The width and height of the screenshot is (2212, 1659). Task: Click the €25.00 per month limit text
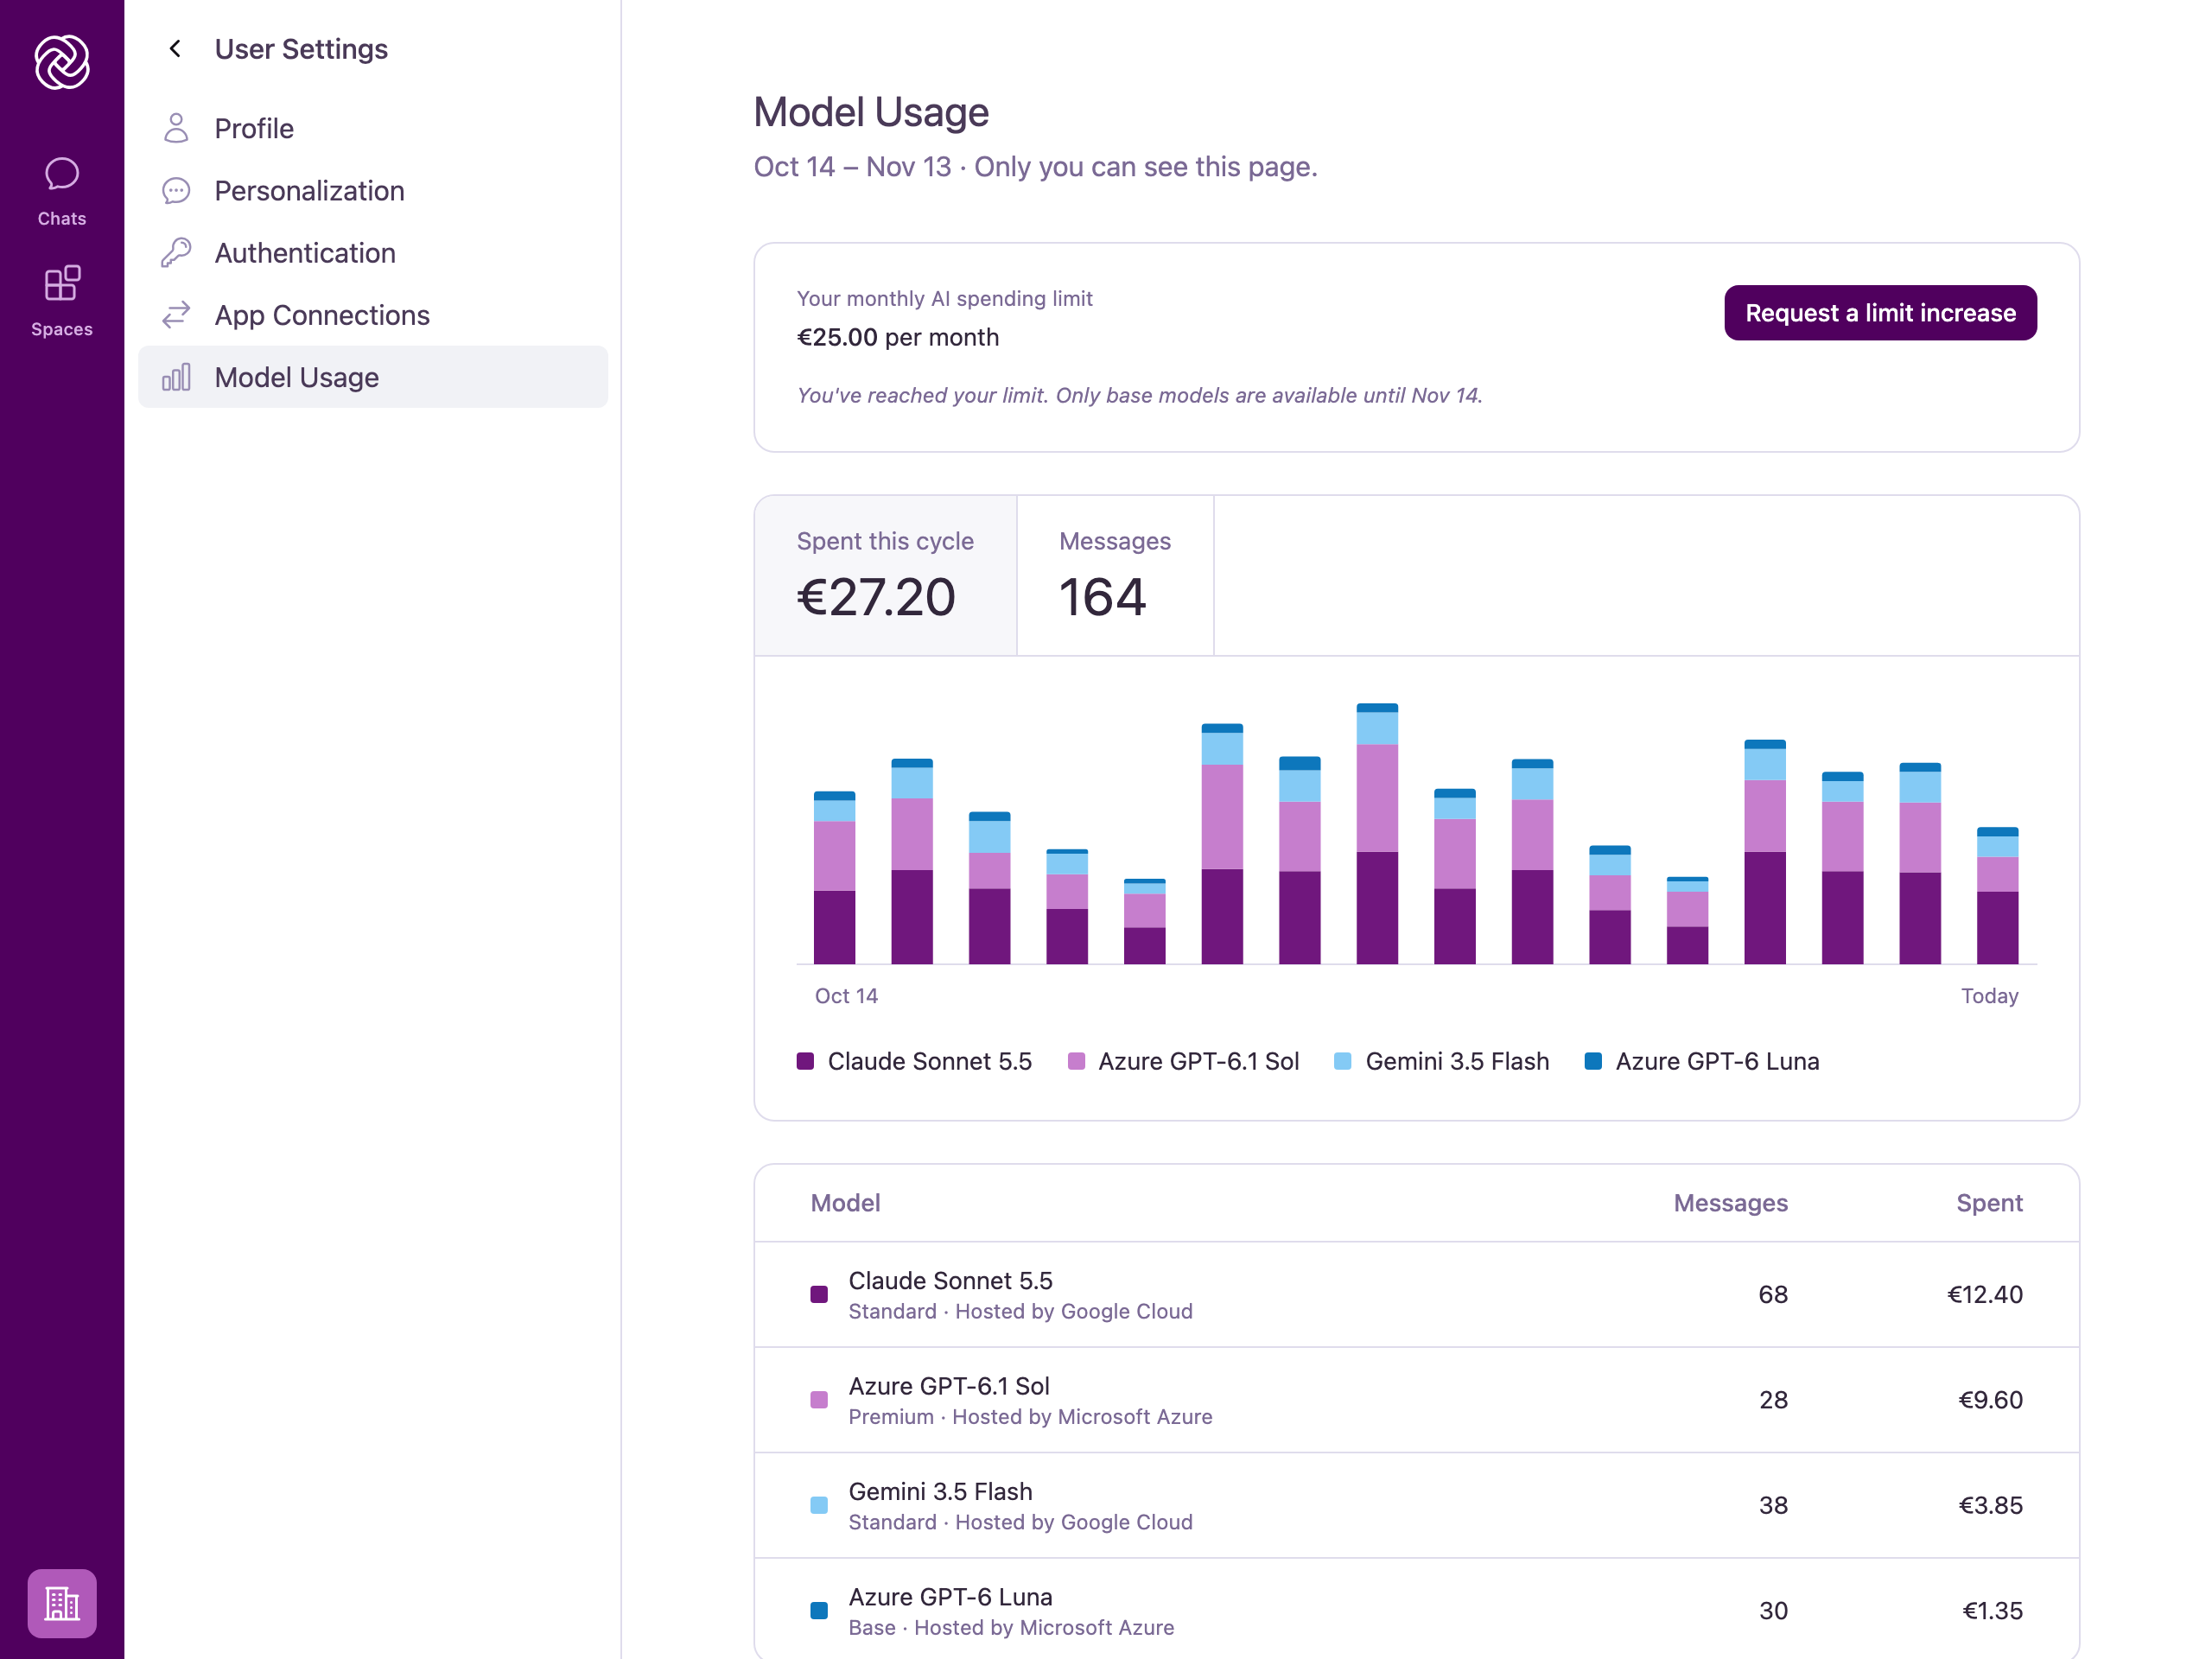coord(898,337)
